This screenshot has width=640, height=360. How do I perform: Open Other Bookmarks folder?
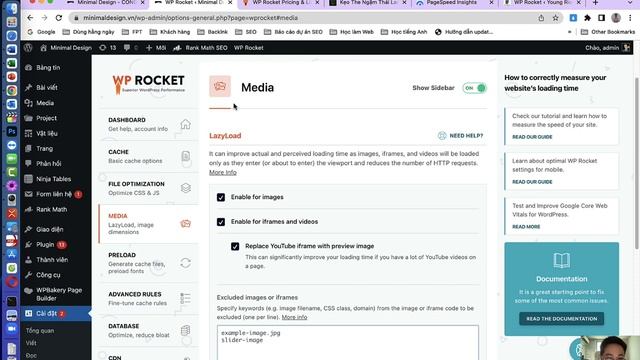click(608, 32)
